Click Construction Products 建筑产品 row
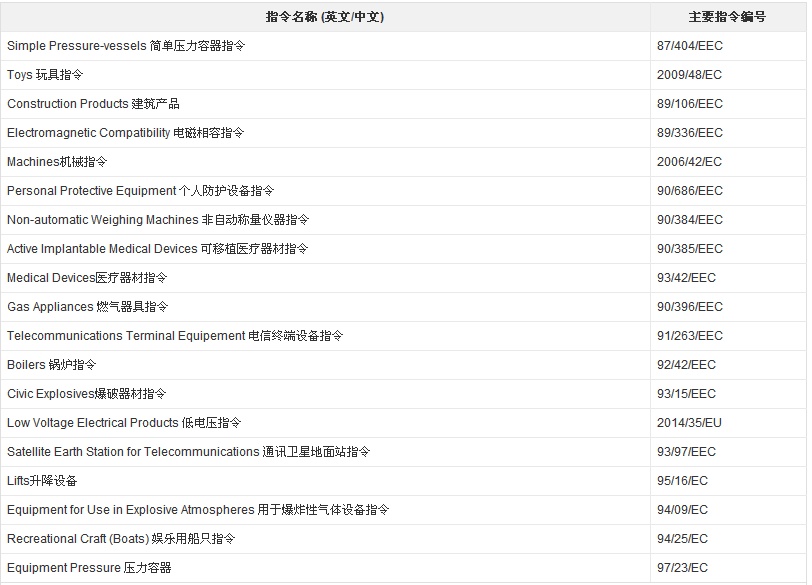The height and width of the screenshot is (585, 812). point(93,104)
